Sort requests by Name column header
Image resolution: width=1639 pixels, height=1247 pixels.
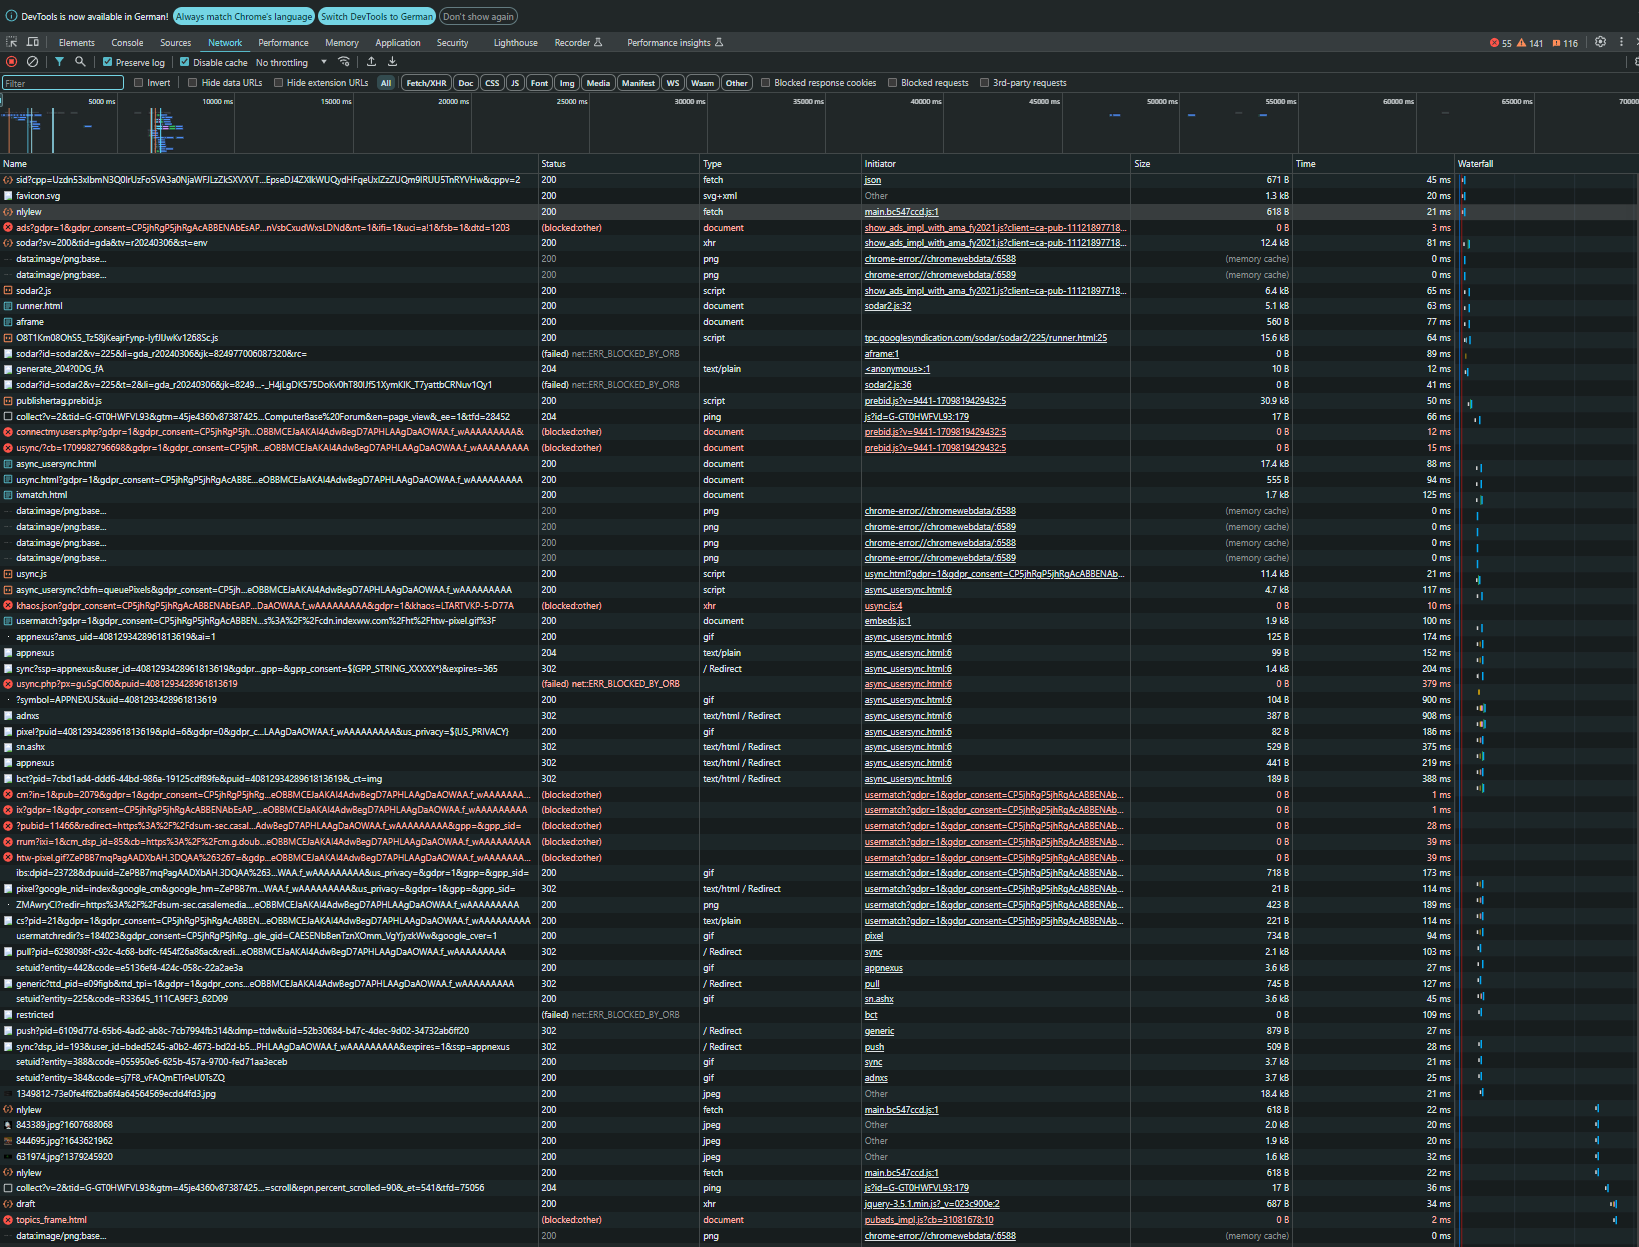[x=269, y=164]
